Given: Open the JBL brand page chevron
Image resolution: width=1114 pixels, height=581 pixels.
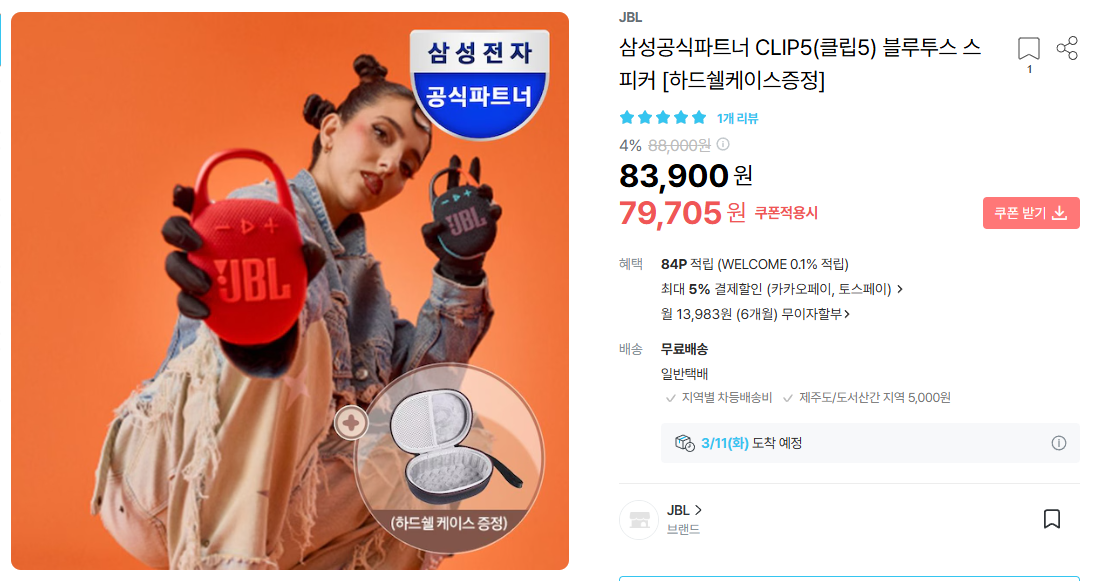Looking at the screenshot, I should (x=698, y=510).
